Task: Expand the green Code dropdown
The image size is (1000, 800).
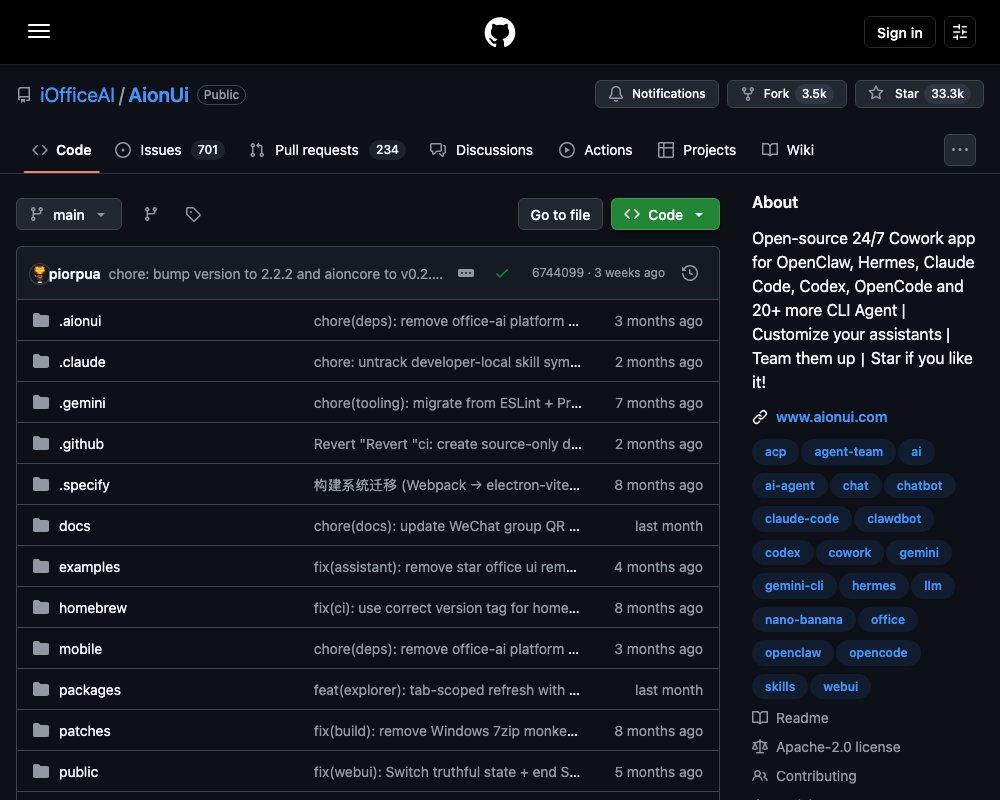Action: pos(665,214)
